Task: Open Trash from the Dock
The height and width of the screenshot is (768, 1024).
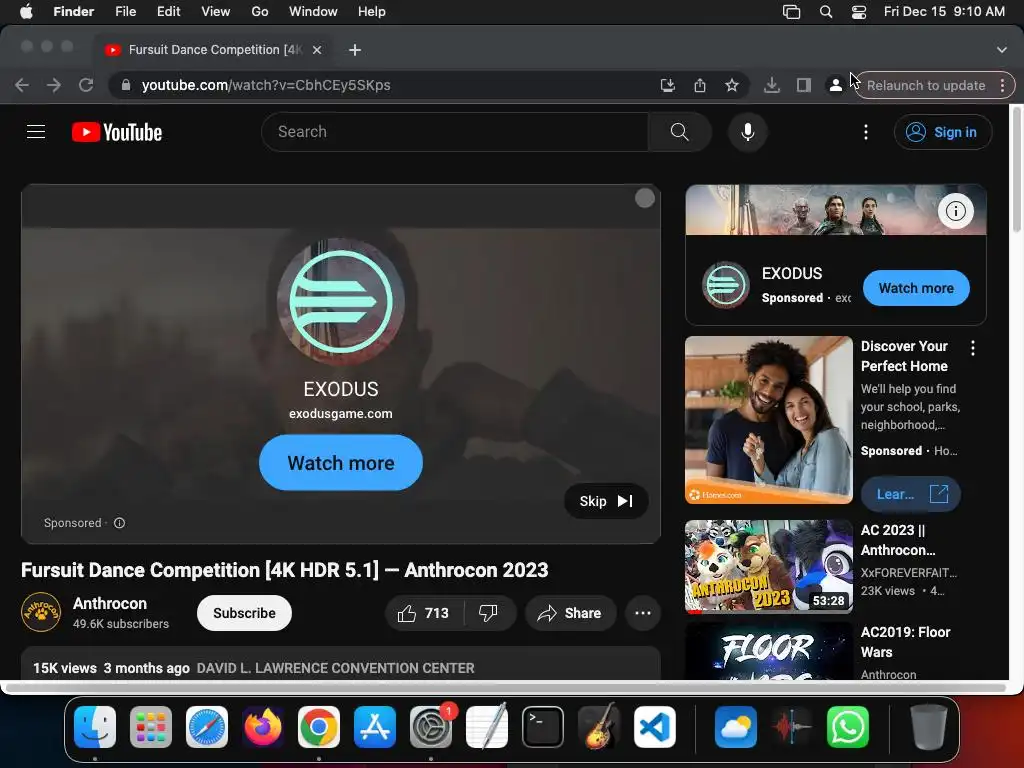Action: coord(928,727)
